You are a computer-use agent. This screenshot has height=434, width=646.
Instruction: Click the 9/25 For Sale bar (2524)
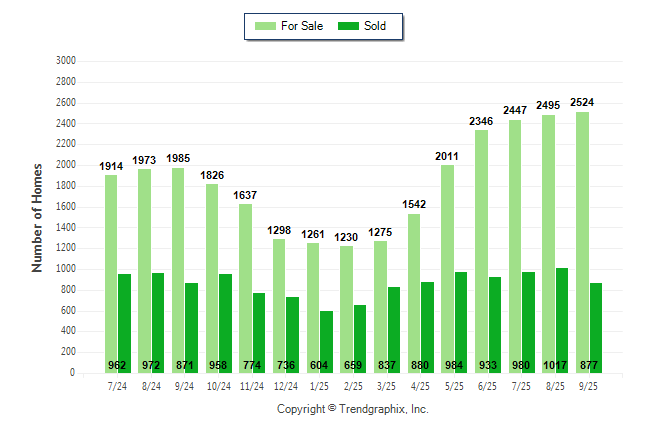pyautogui.click(x=582, y=242)
